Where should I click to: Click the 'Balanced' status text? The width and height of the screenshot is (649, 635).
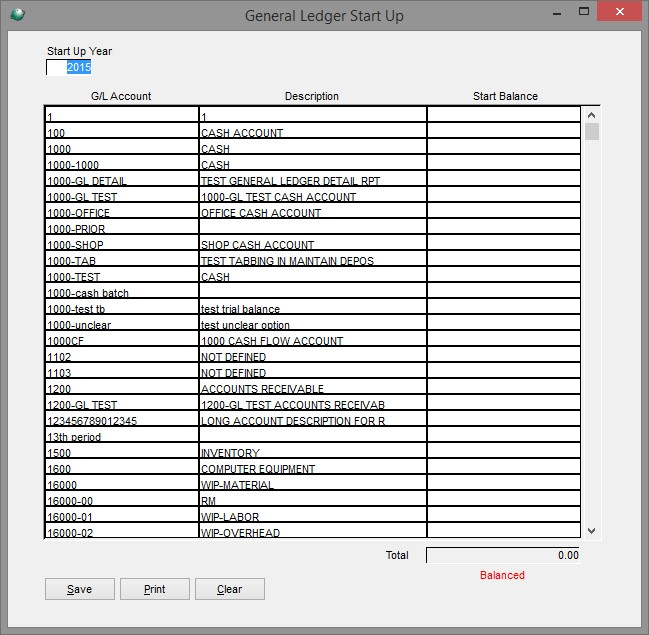[x=502, y=575]
